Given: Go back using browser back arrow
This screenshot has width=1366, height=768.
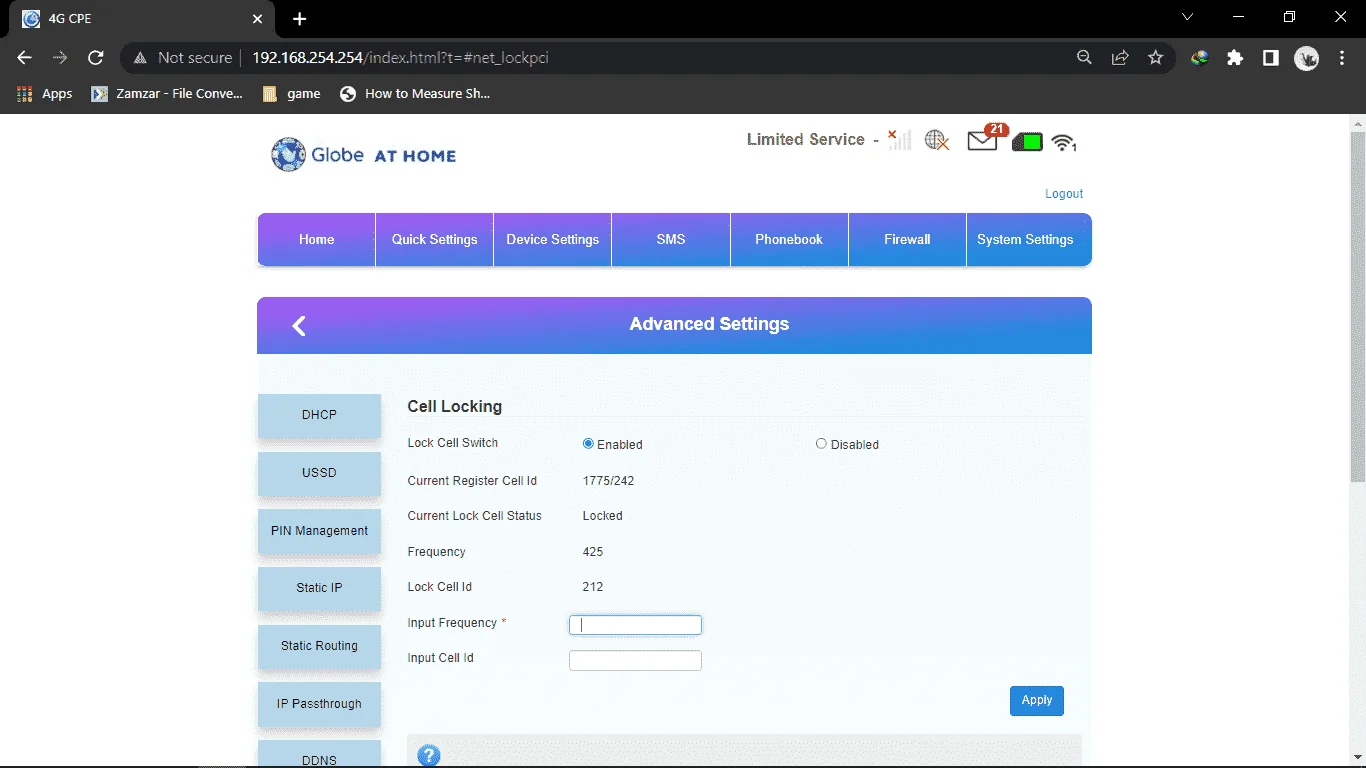Looking at the screenshot, I should [25, 58].
